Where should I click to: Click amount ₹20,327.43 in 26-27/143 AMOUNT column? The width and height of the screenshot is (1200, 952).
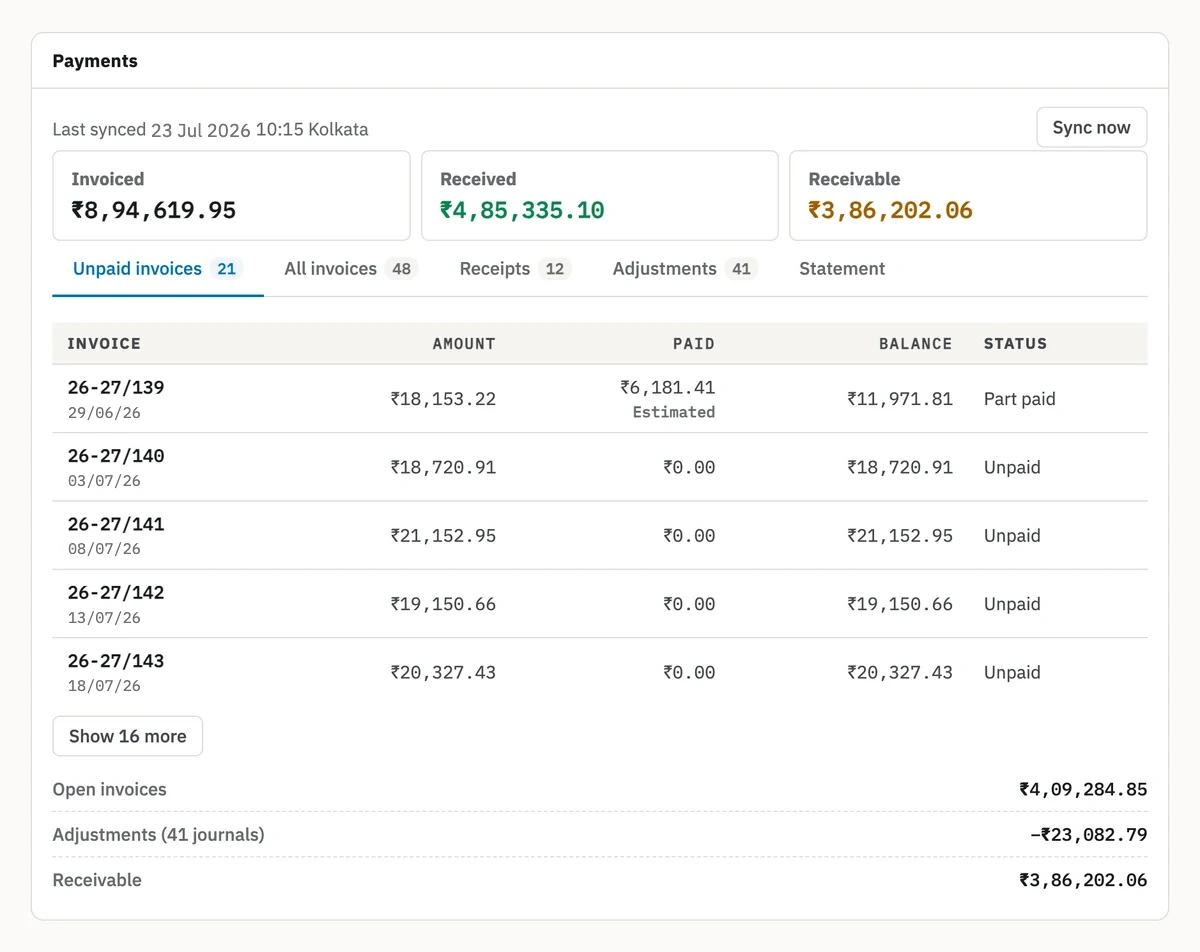tap(443, 673)
